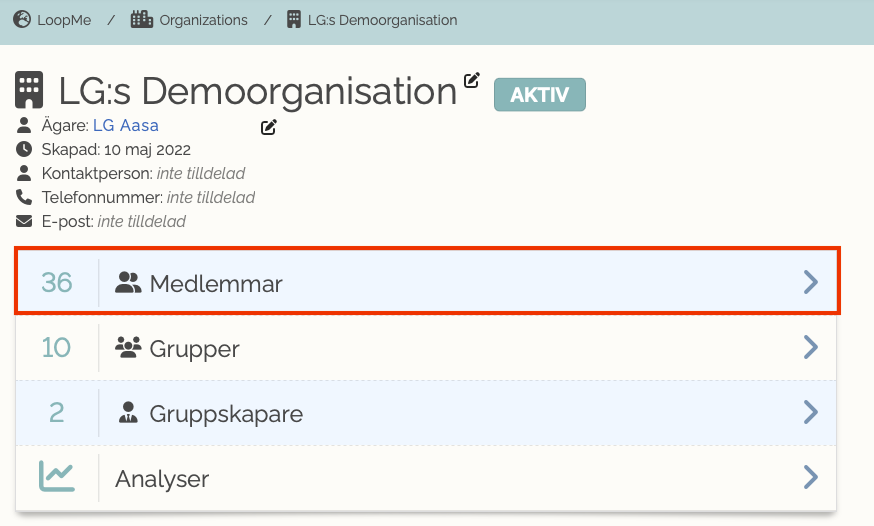
Task: Open owner LG Aasa profile link
Action: pyautogui.click(x=125, y=126)
